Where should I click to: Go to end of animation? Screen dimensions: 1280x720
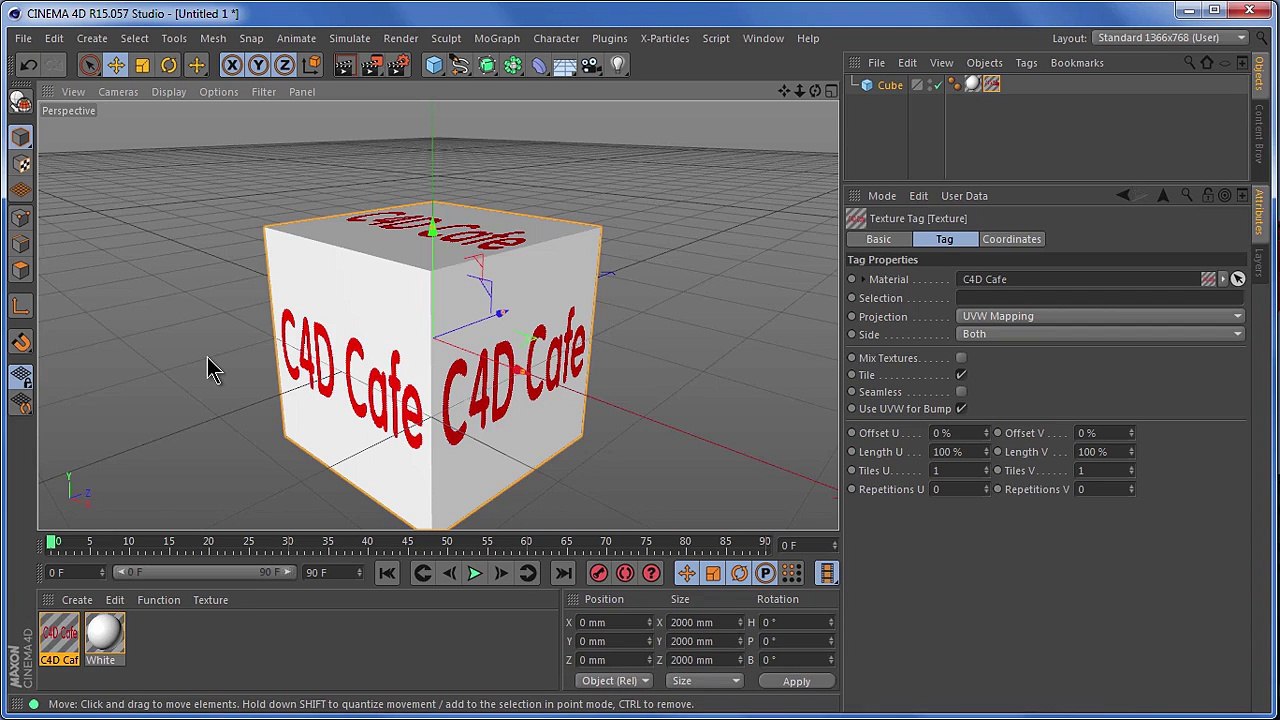click(x=563, y=573)
